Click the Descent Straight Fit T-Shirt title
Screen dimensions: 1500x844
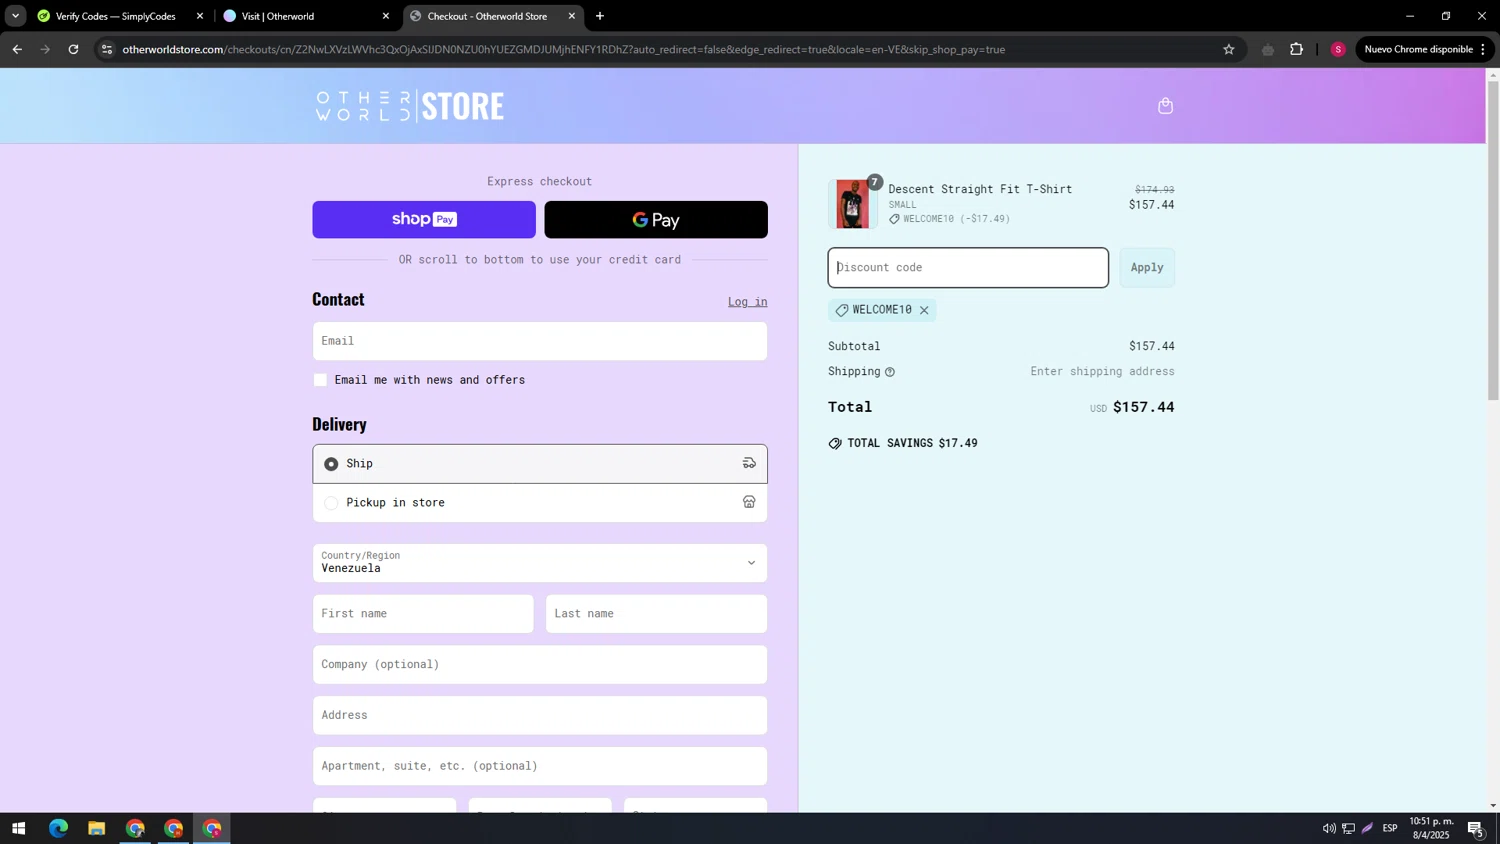(x=980, y=189)
